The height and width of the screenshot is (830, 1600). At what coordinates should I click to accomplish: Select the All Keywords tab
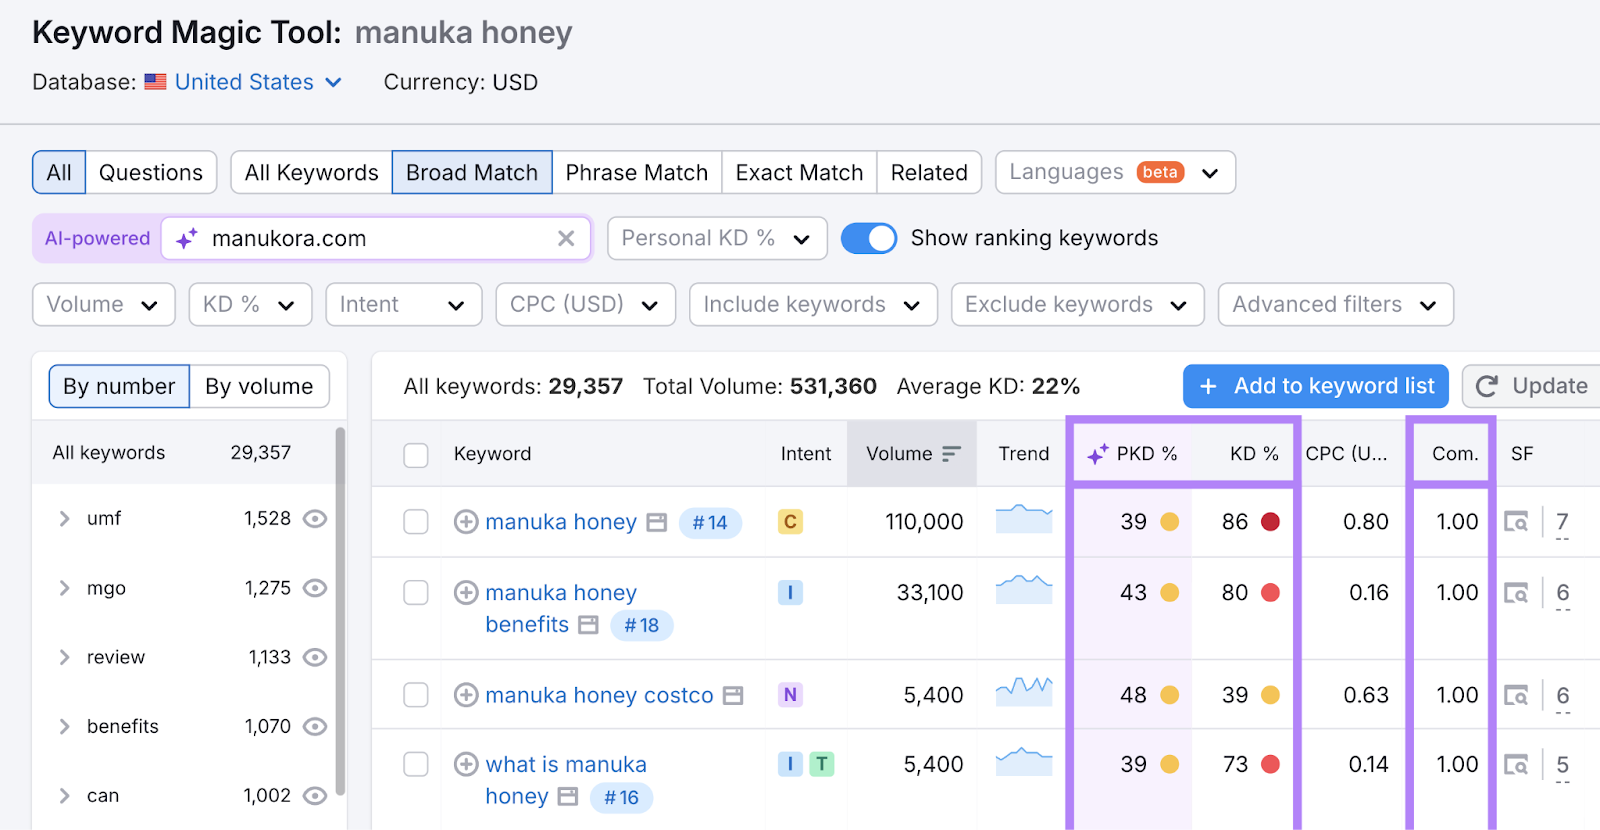[x=312, y=172]
